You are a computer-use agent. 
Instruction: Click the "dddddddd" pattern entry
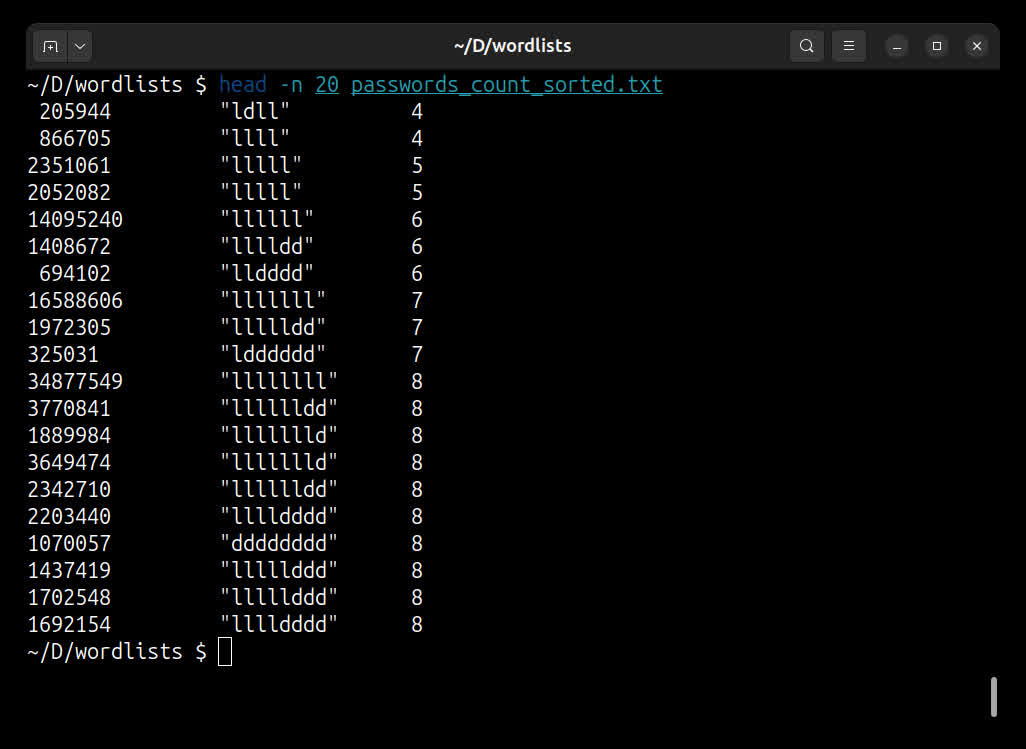[279, 544]
